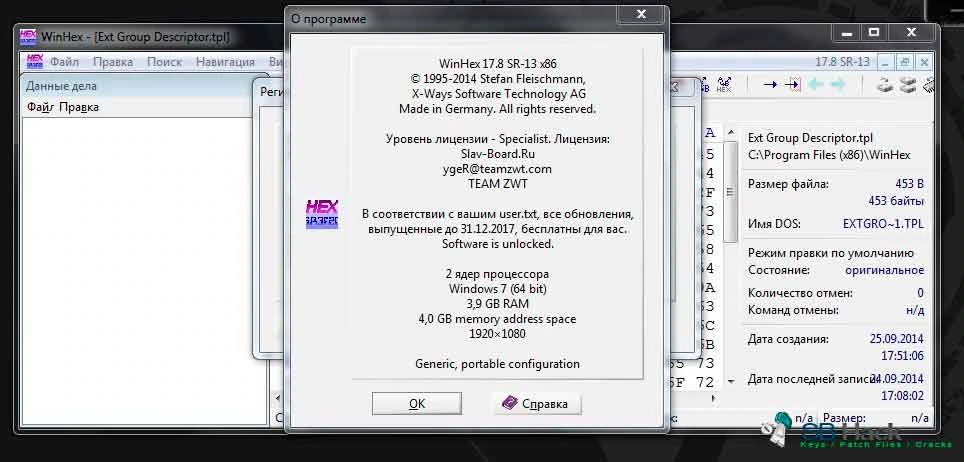Open the Поиск menu
The width and height of the screenshot is (964, 462).
164,62
